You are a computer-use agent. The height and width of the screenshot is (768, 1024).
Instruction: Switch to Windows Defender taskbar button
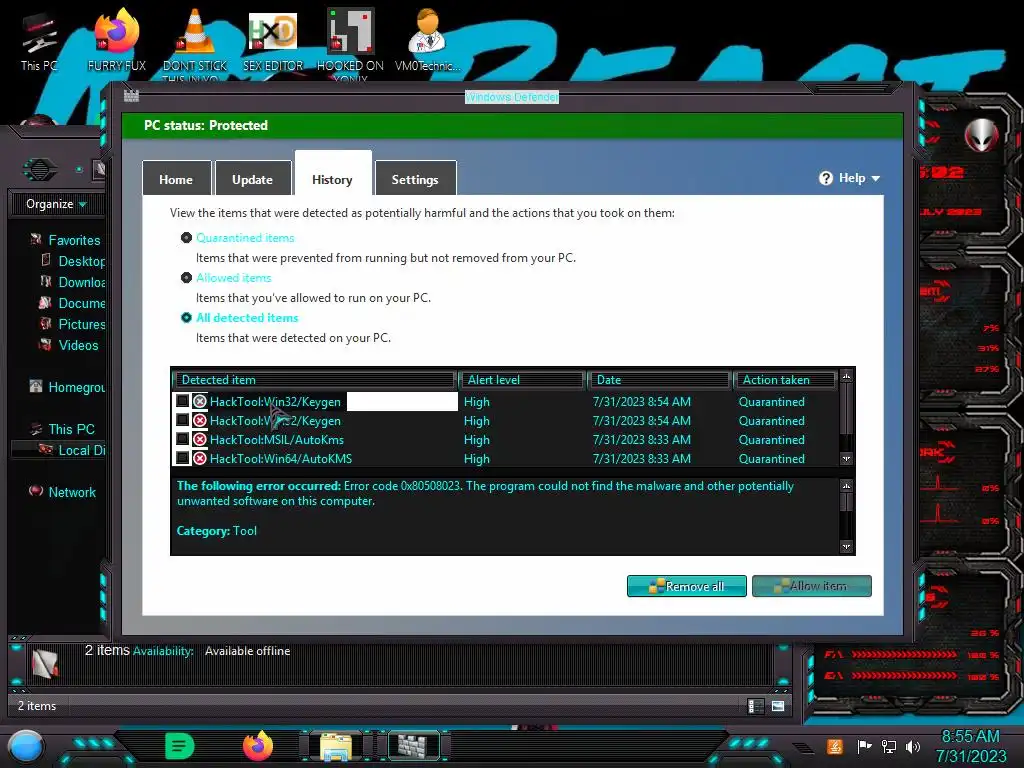coord(413,746)
